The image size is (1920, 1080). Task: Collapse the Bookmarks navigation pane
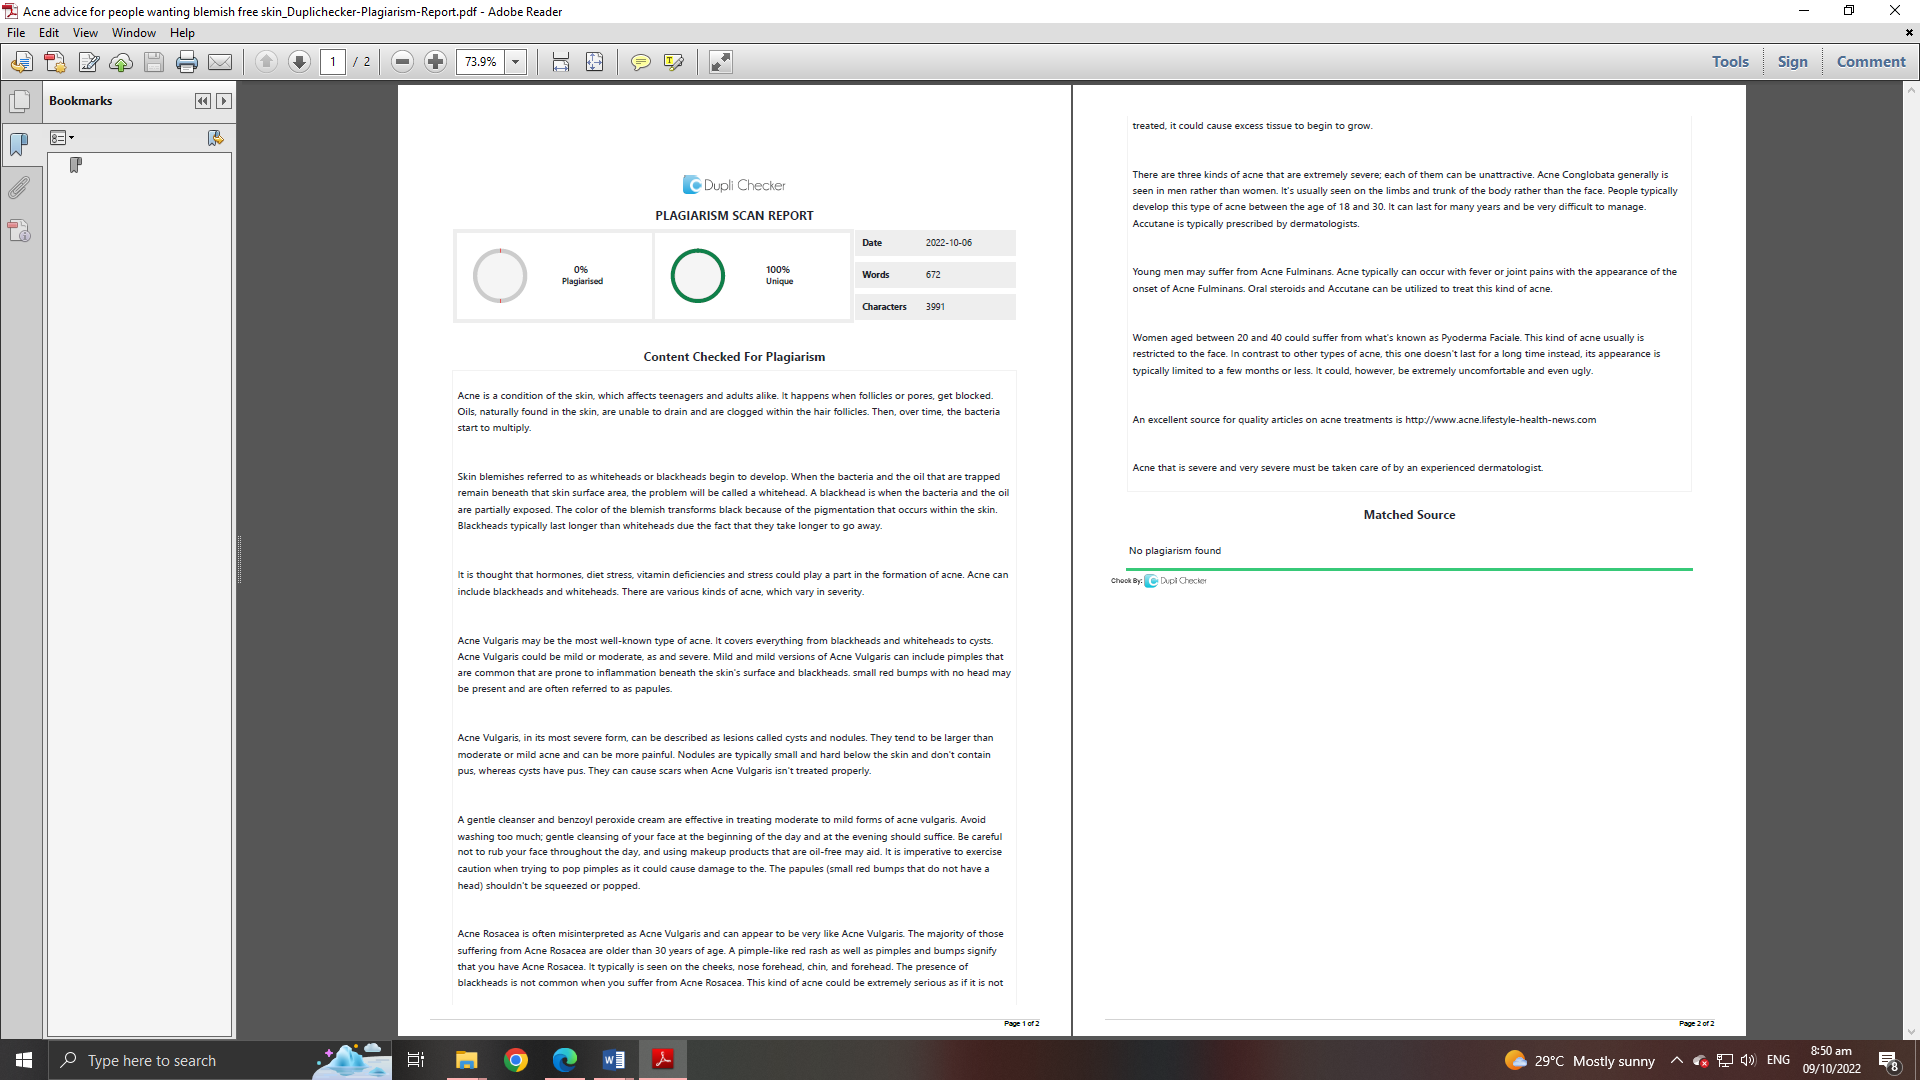click(202, 101)
